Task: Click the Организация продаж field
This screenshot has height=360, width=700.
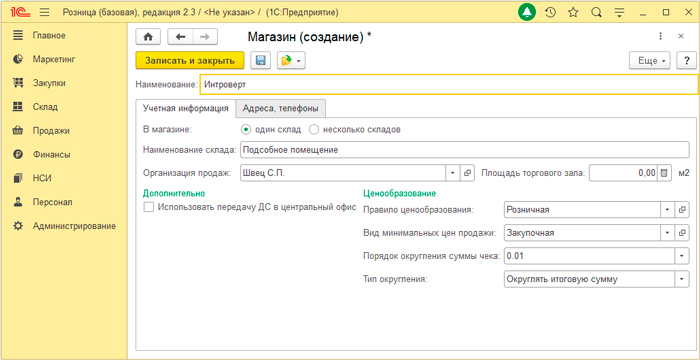Action: (343, 173)
